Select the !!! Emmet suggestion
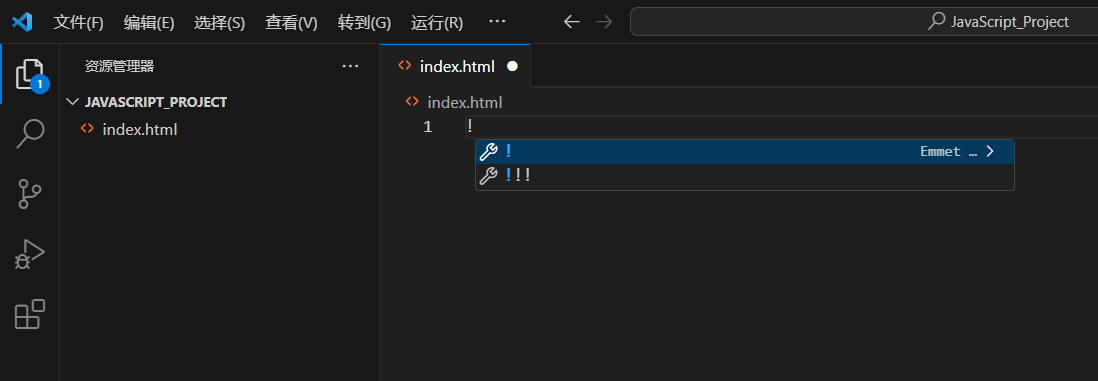The width and height of the screenshot is (1098, 381). [745, 176]
